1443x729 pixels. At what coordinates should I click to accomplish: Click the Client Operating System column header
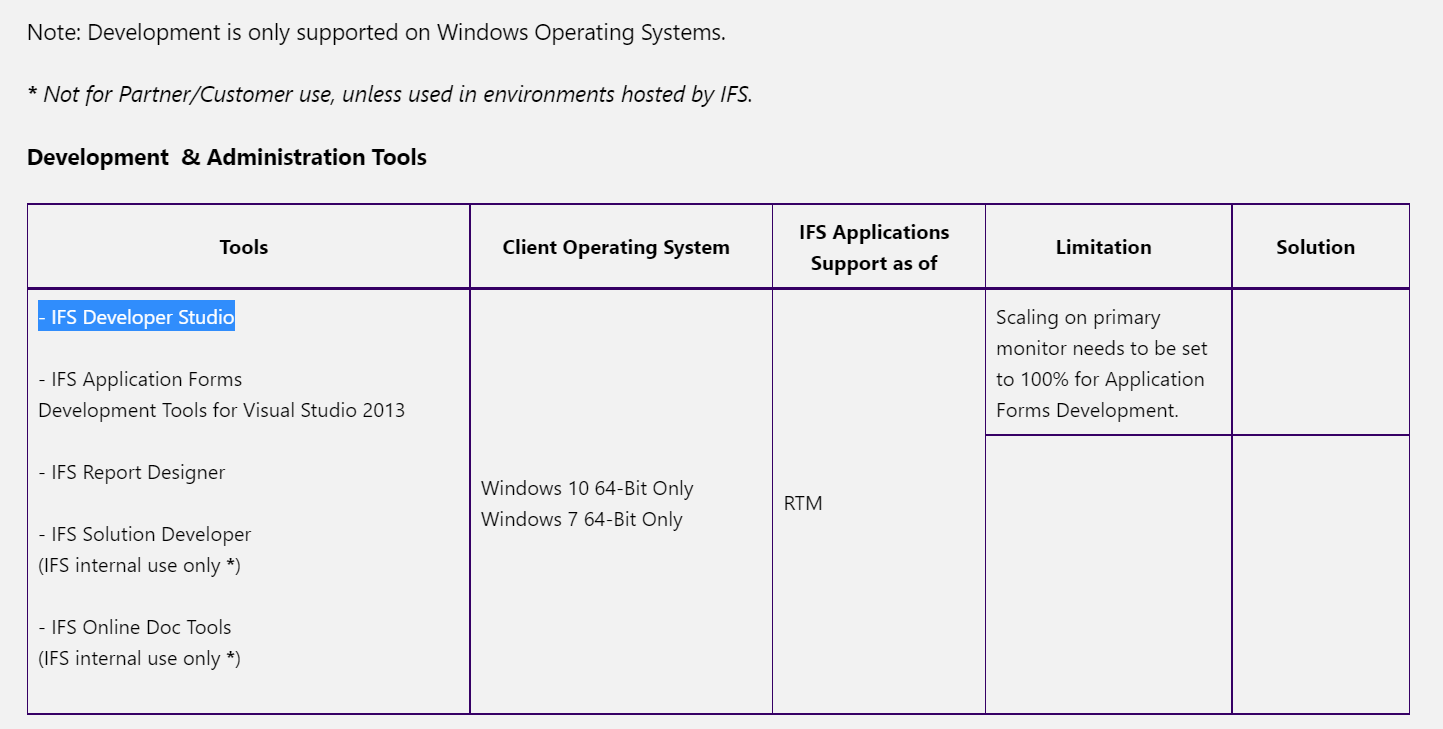(x=616, y=247)
